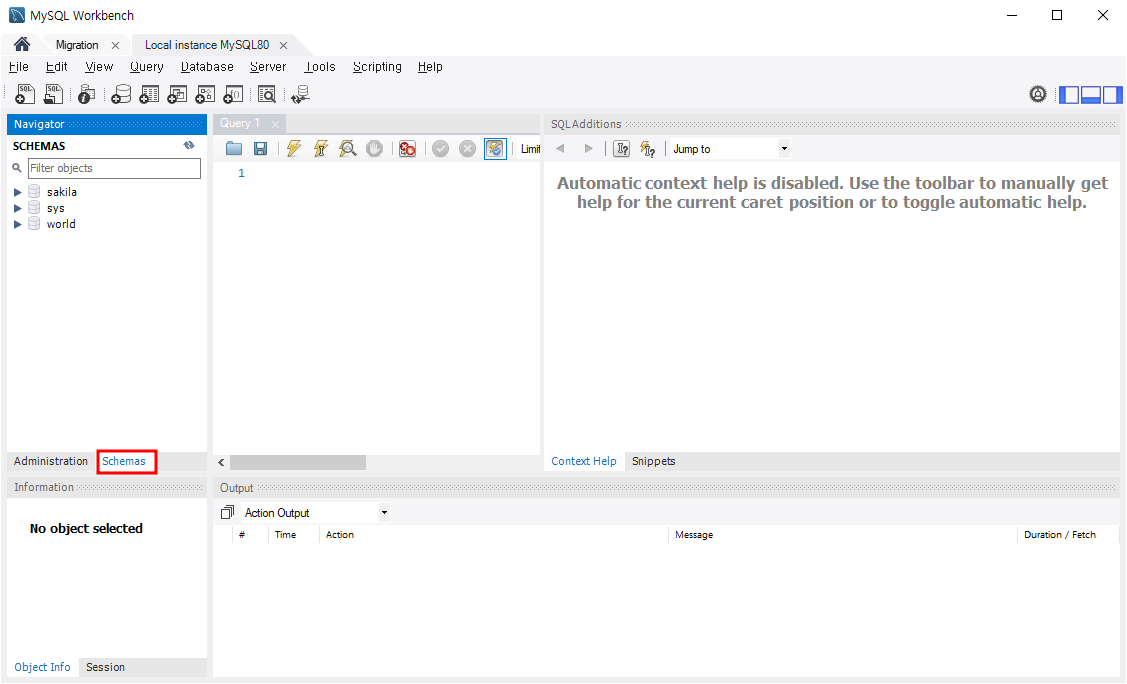
Task: Open the Help menu
Action: (430, 67)
